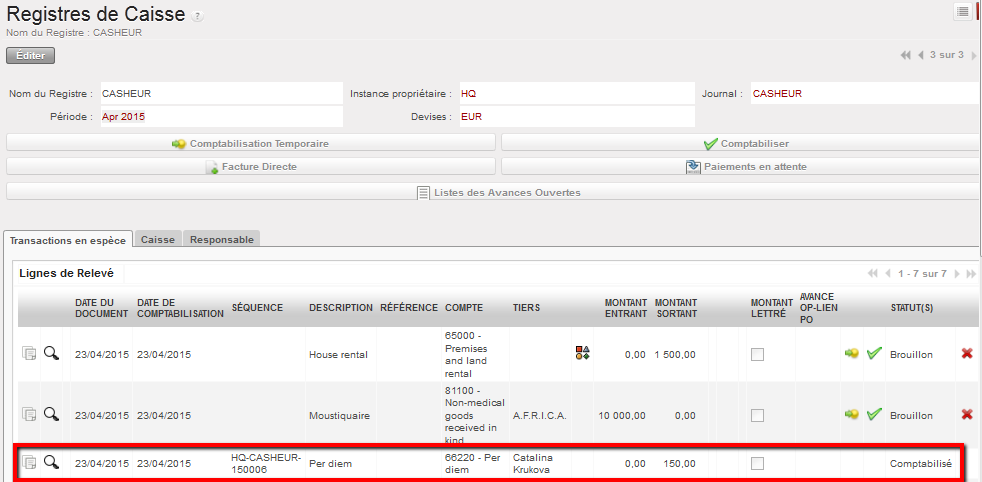The image size is (982, 482).
Task: Temp-post House rental line with yellow icon
Action: [x=851, y=354]
